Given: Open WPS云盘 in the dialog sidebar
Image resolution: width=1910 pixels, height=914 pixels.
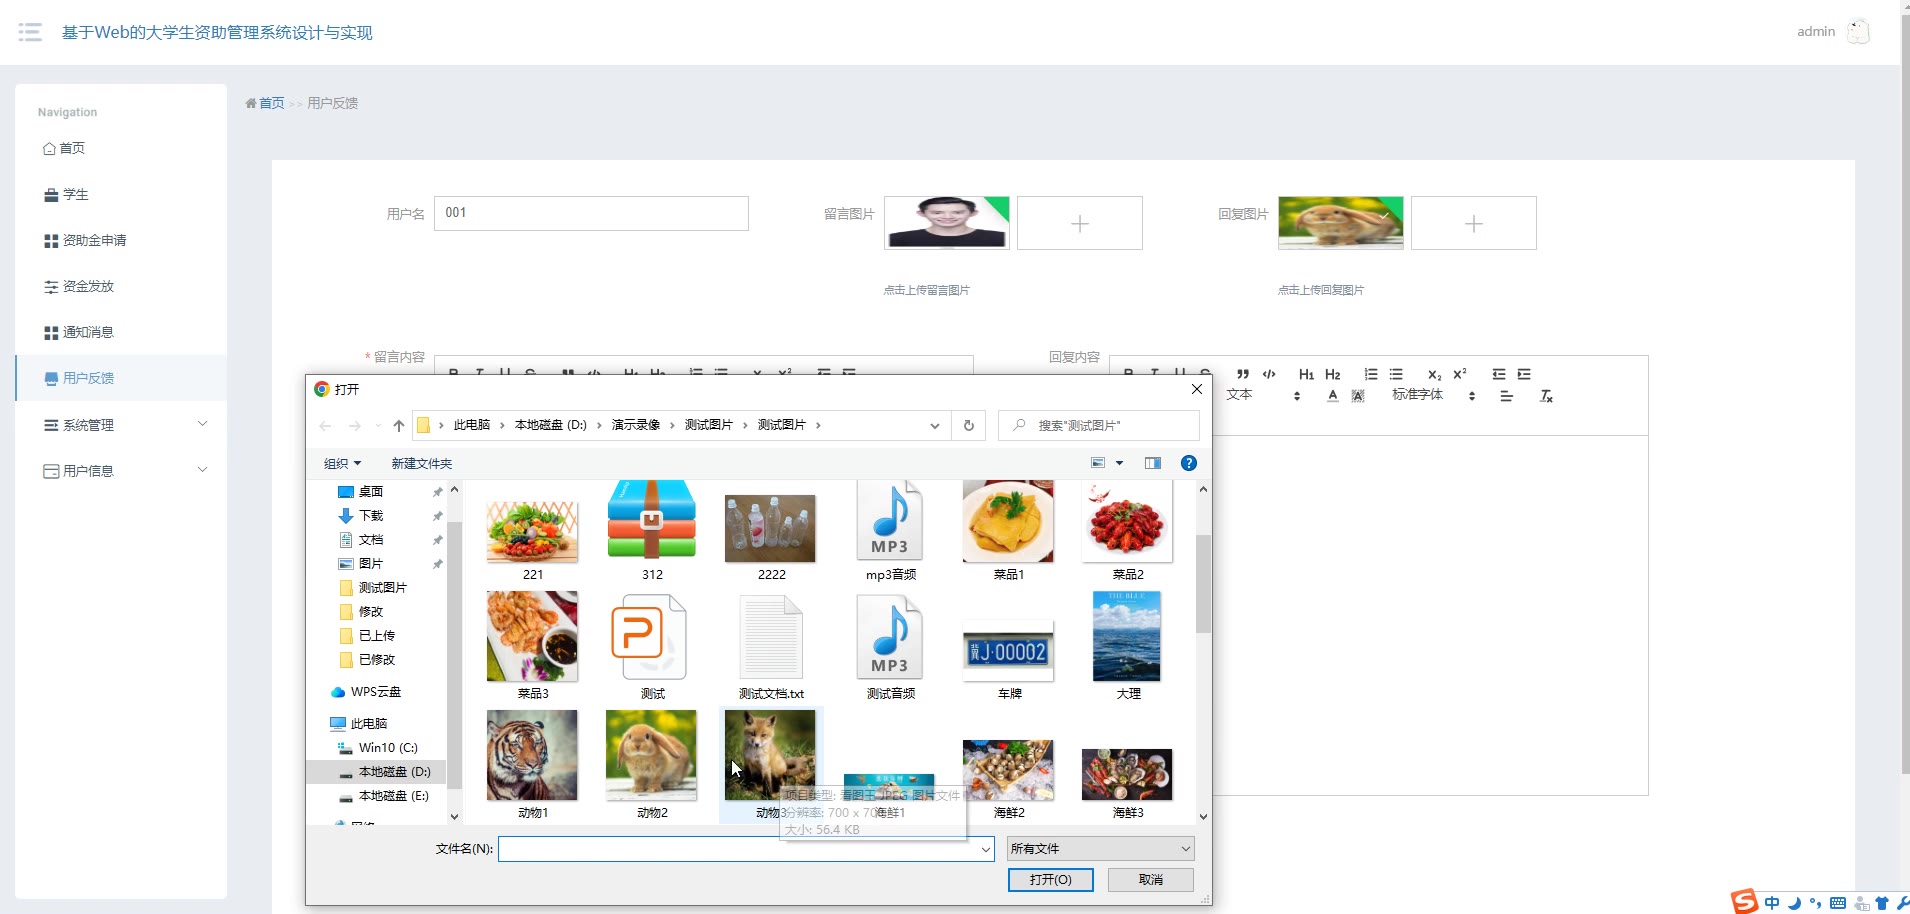Looking at the screenshot, I should (375, 691).
